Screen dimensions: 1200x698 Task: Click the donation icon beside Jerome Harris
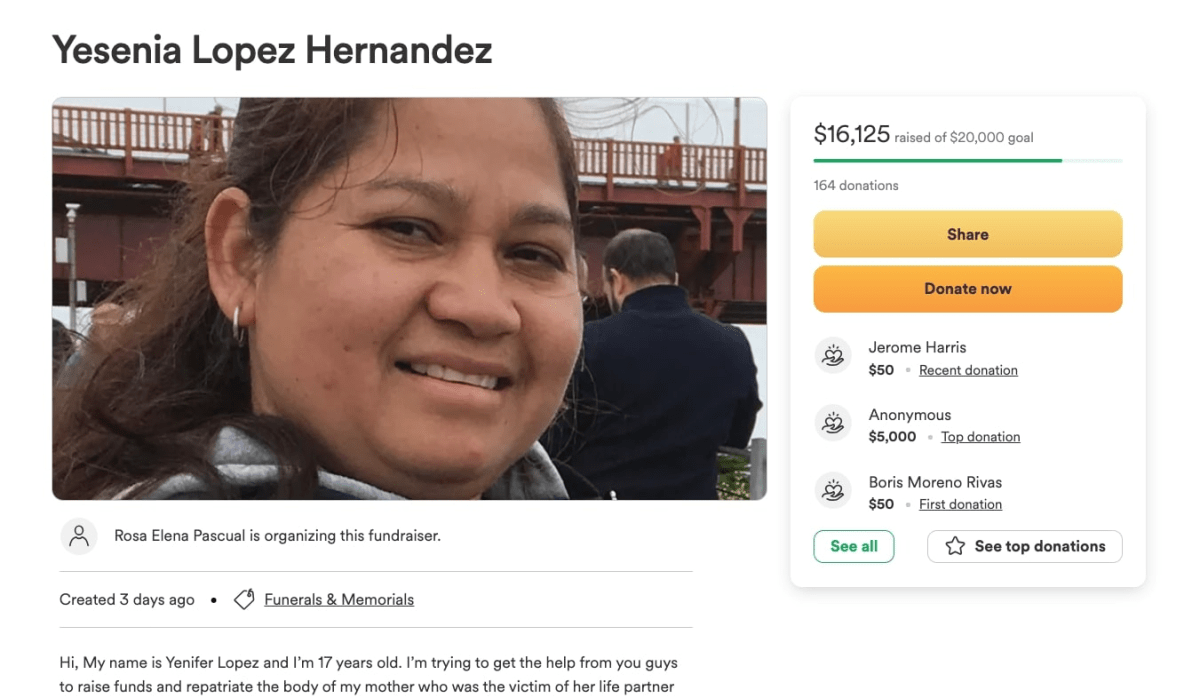[x=832, y=355]
